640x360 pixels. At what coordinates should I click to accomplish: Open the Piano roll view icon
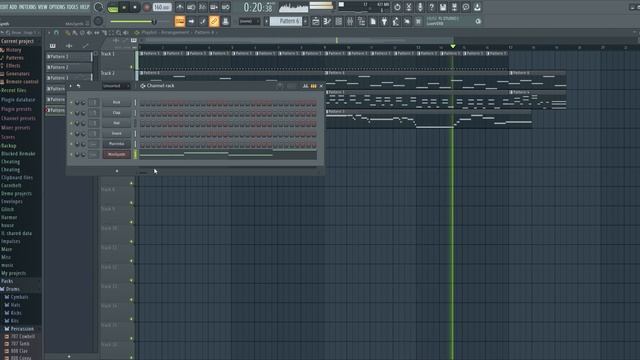[x=327, y=22]
